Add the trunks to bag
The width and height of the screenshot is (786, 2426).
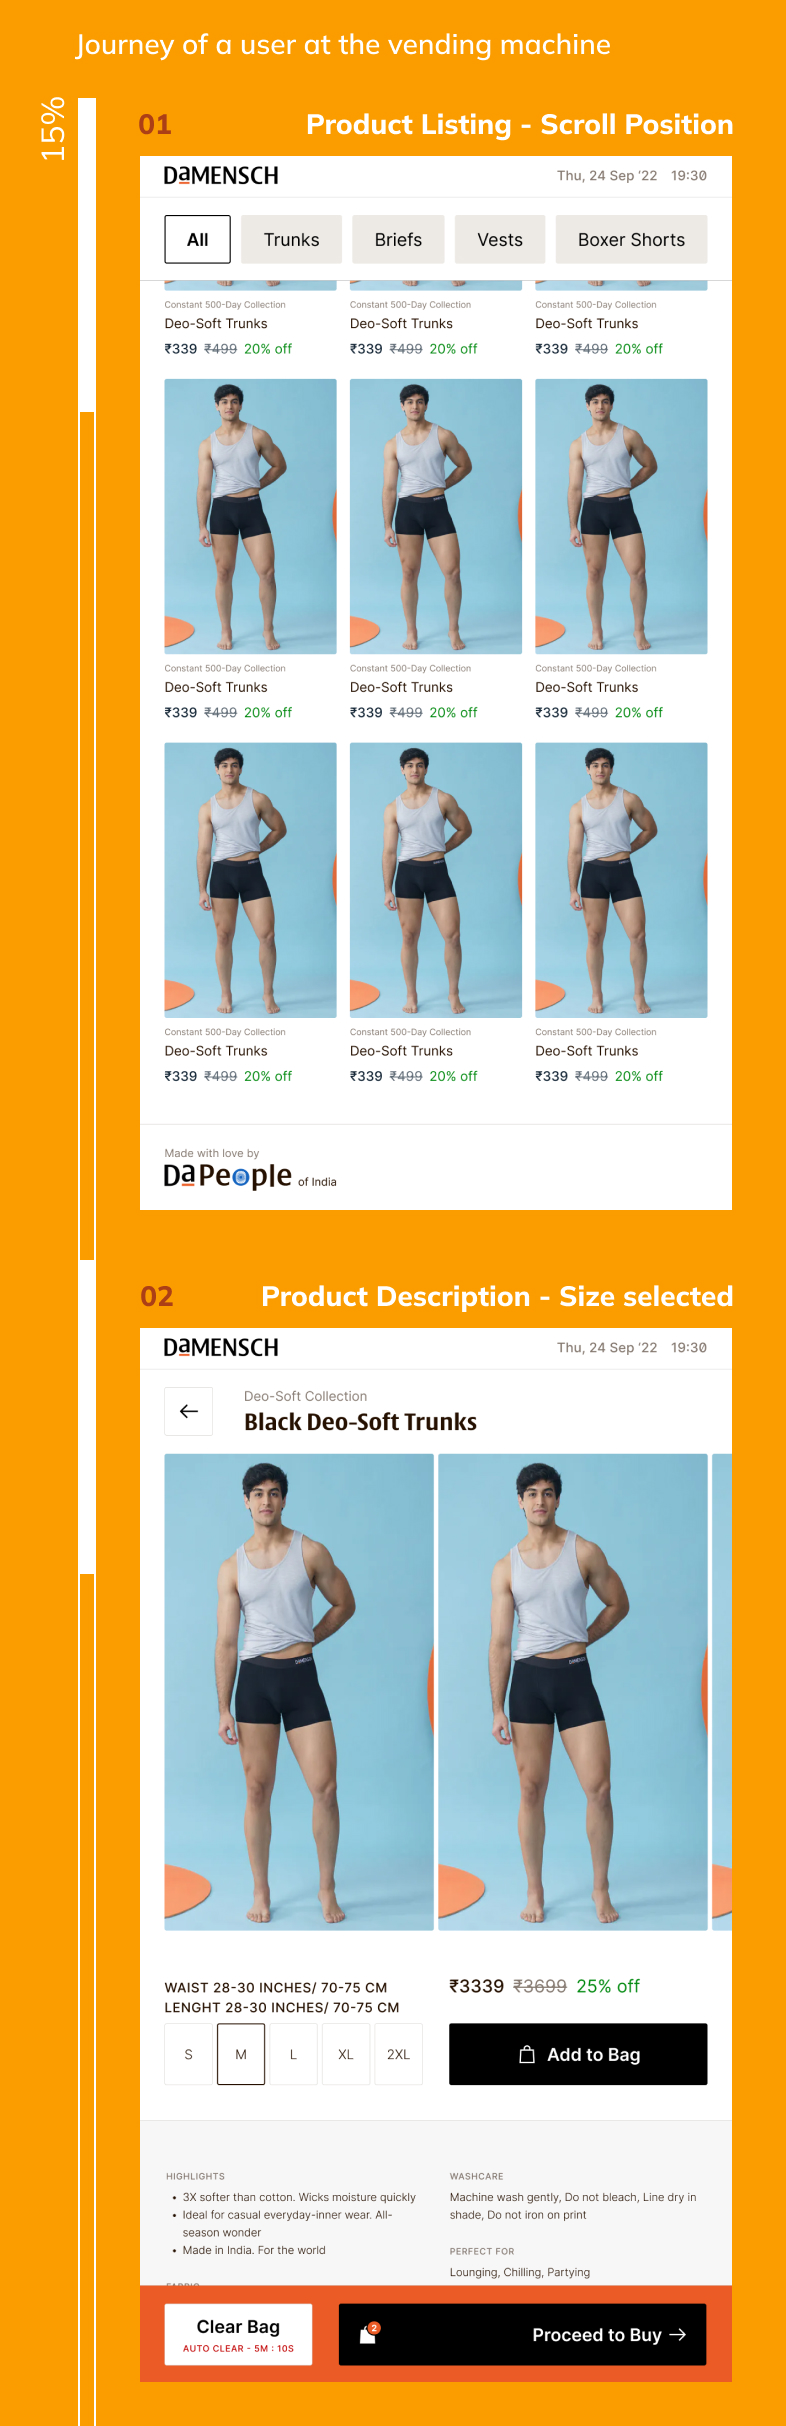pos(578,2054)
